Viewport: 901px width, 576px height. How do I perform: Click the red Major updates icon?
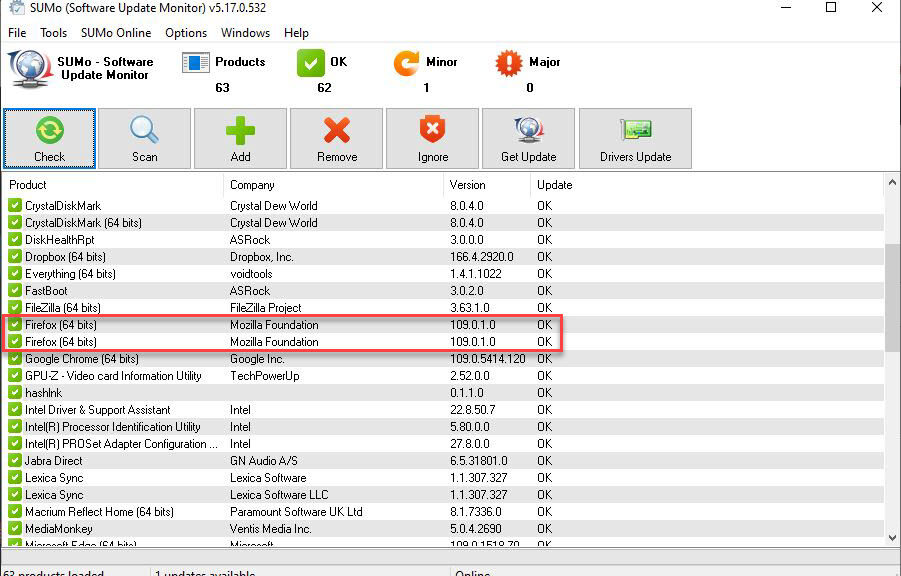pos(509,63)
